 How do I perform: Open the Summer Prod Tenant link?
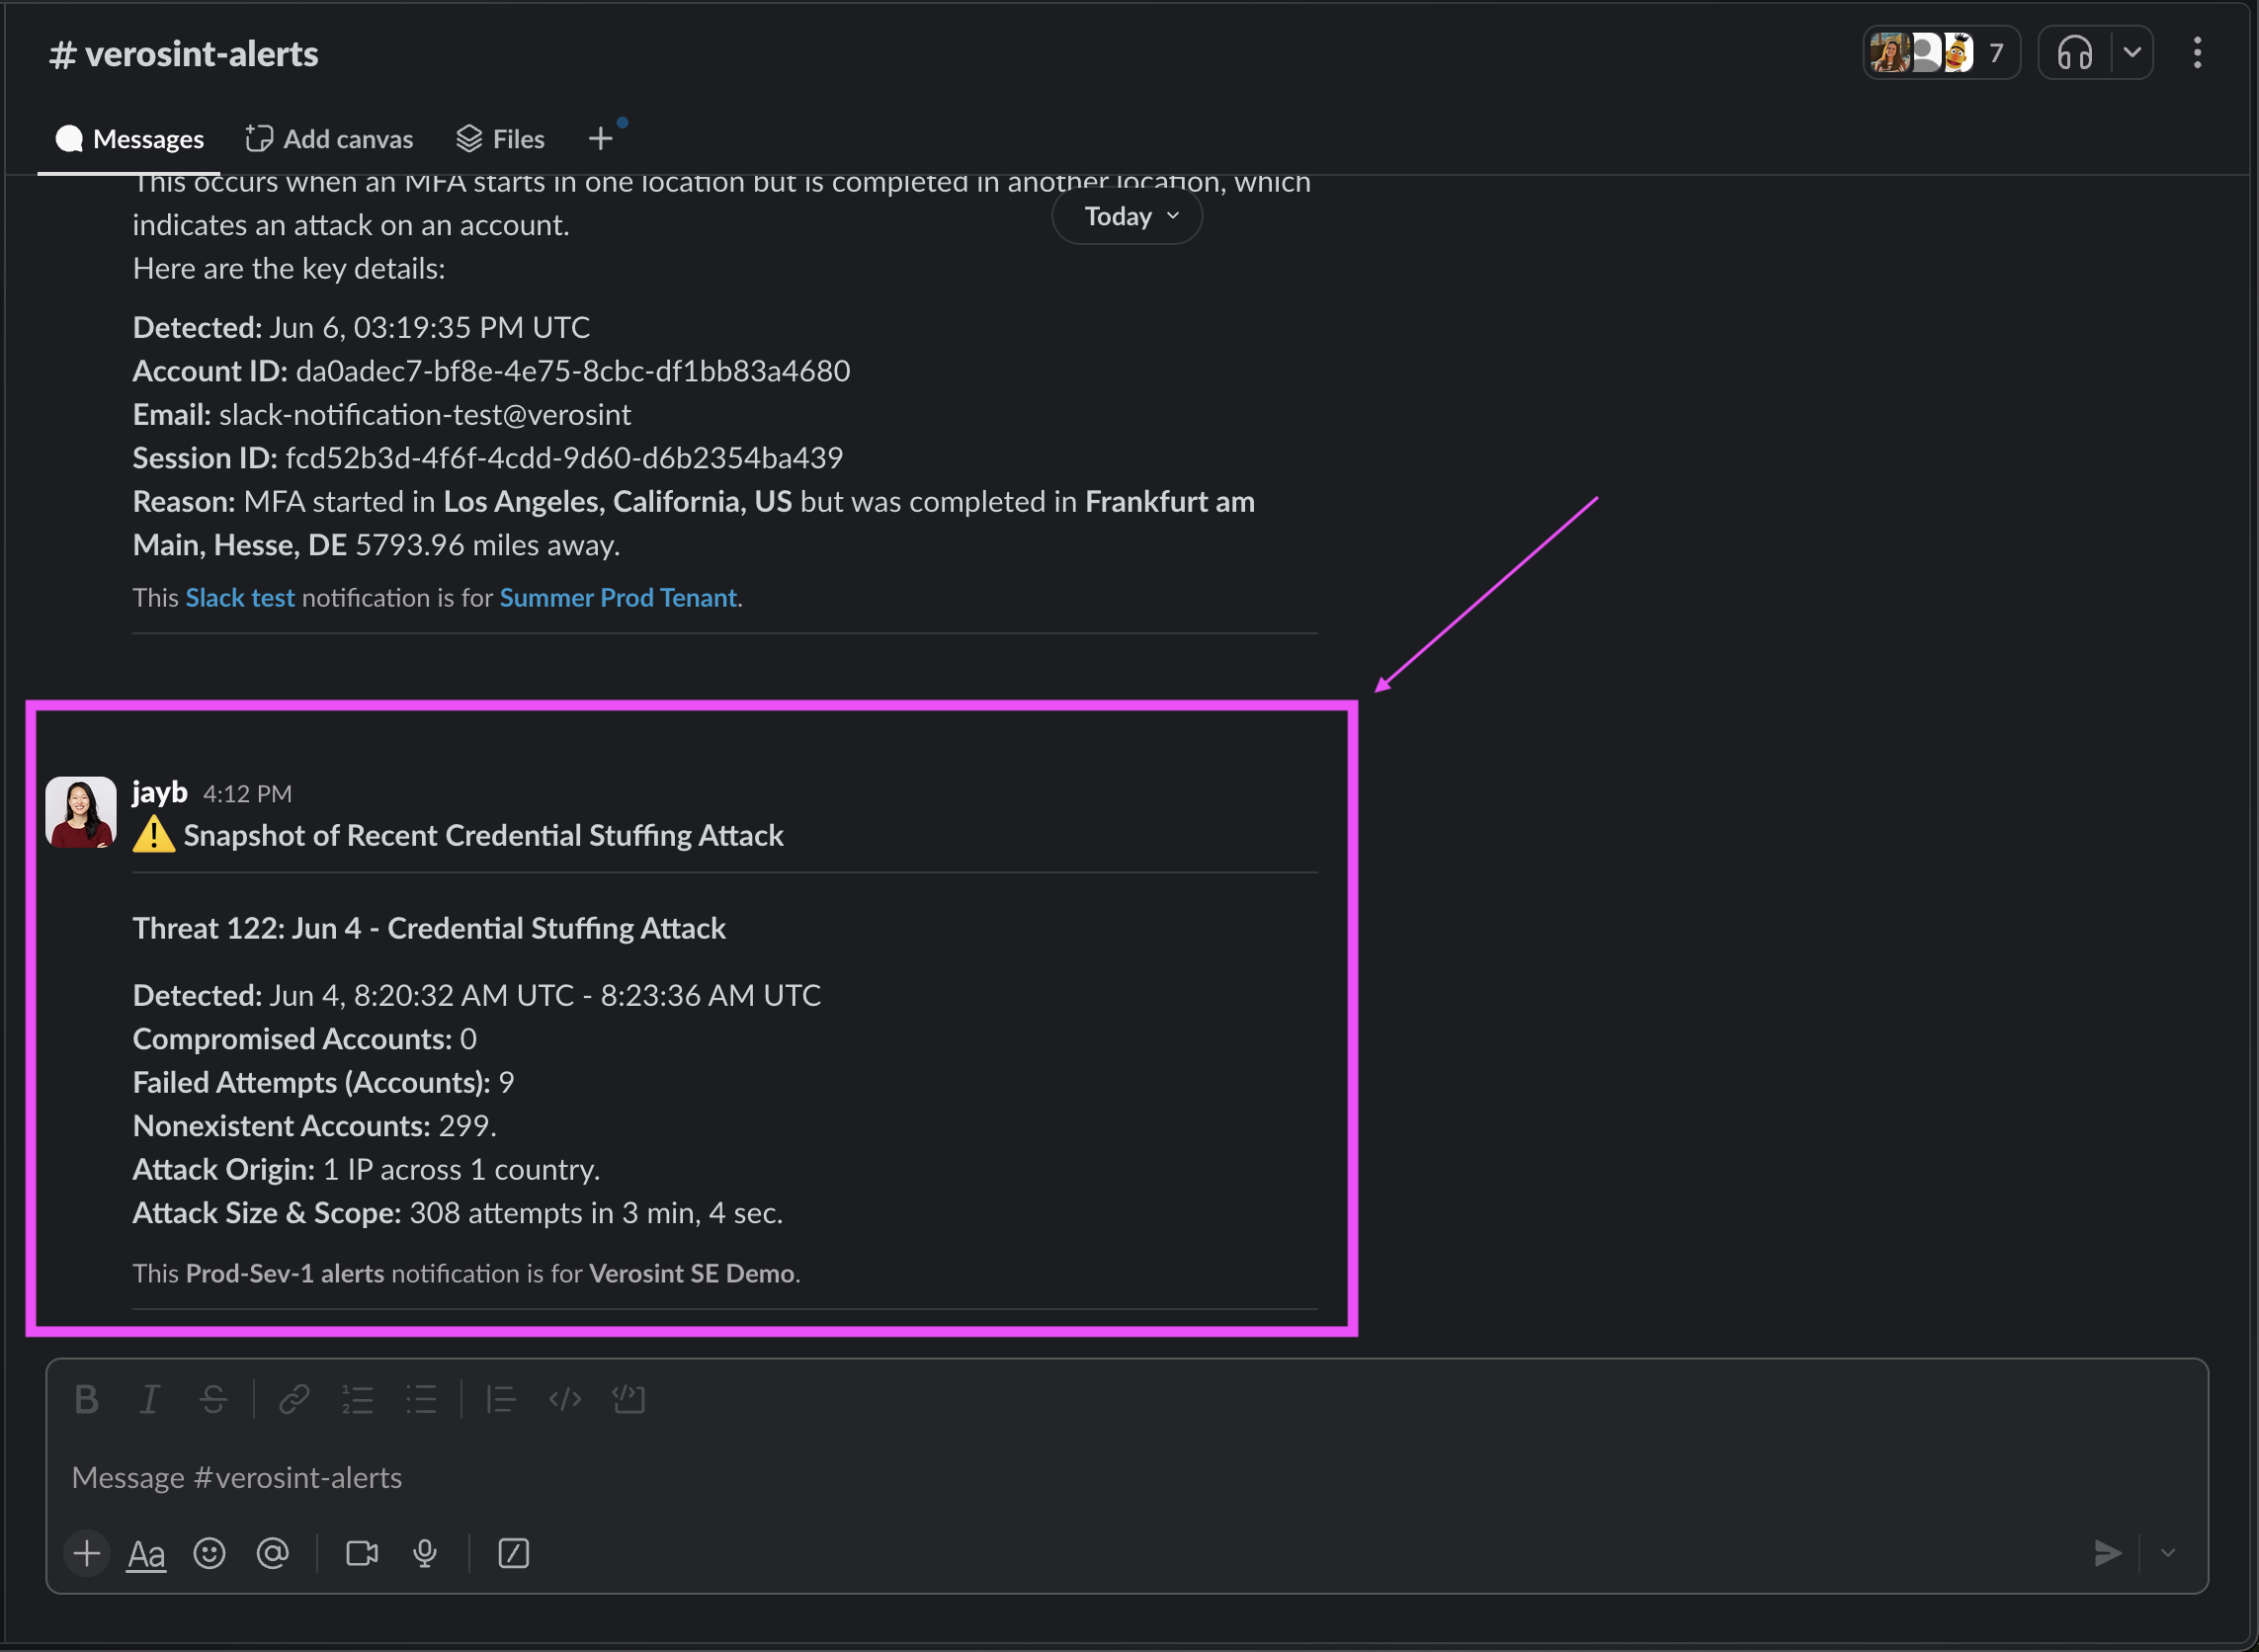pos(618,598)
